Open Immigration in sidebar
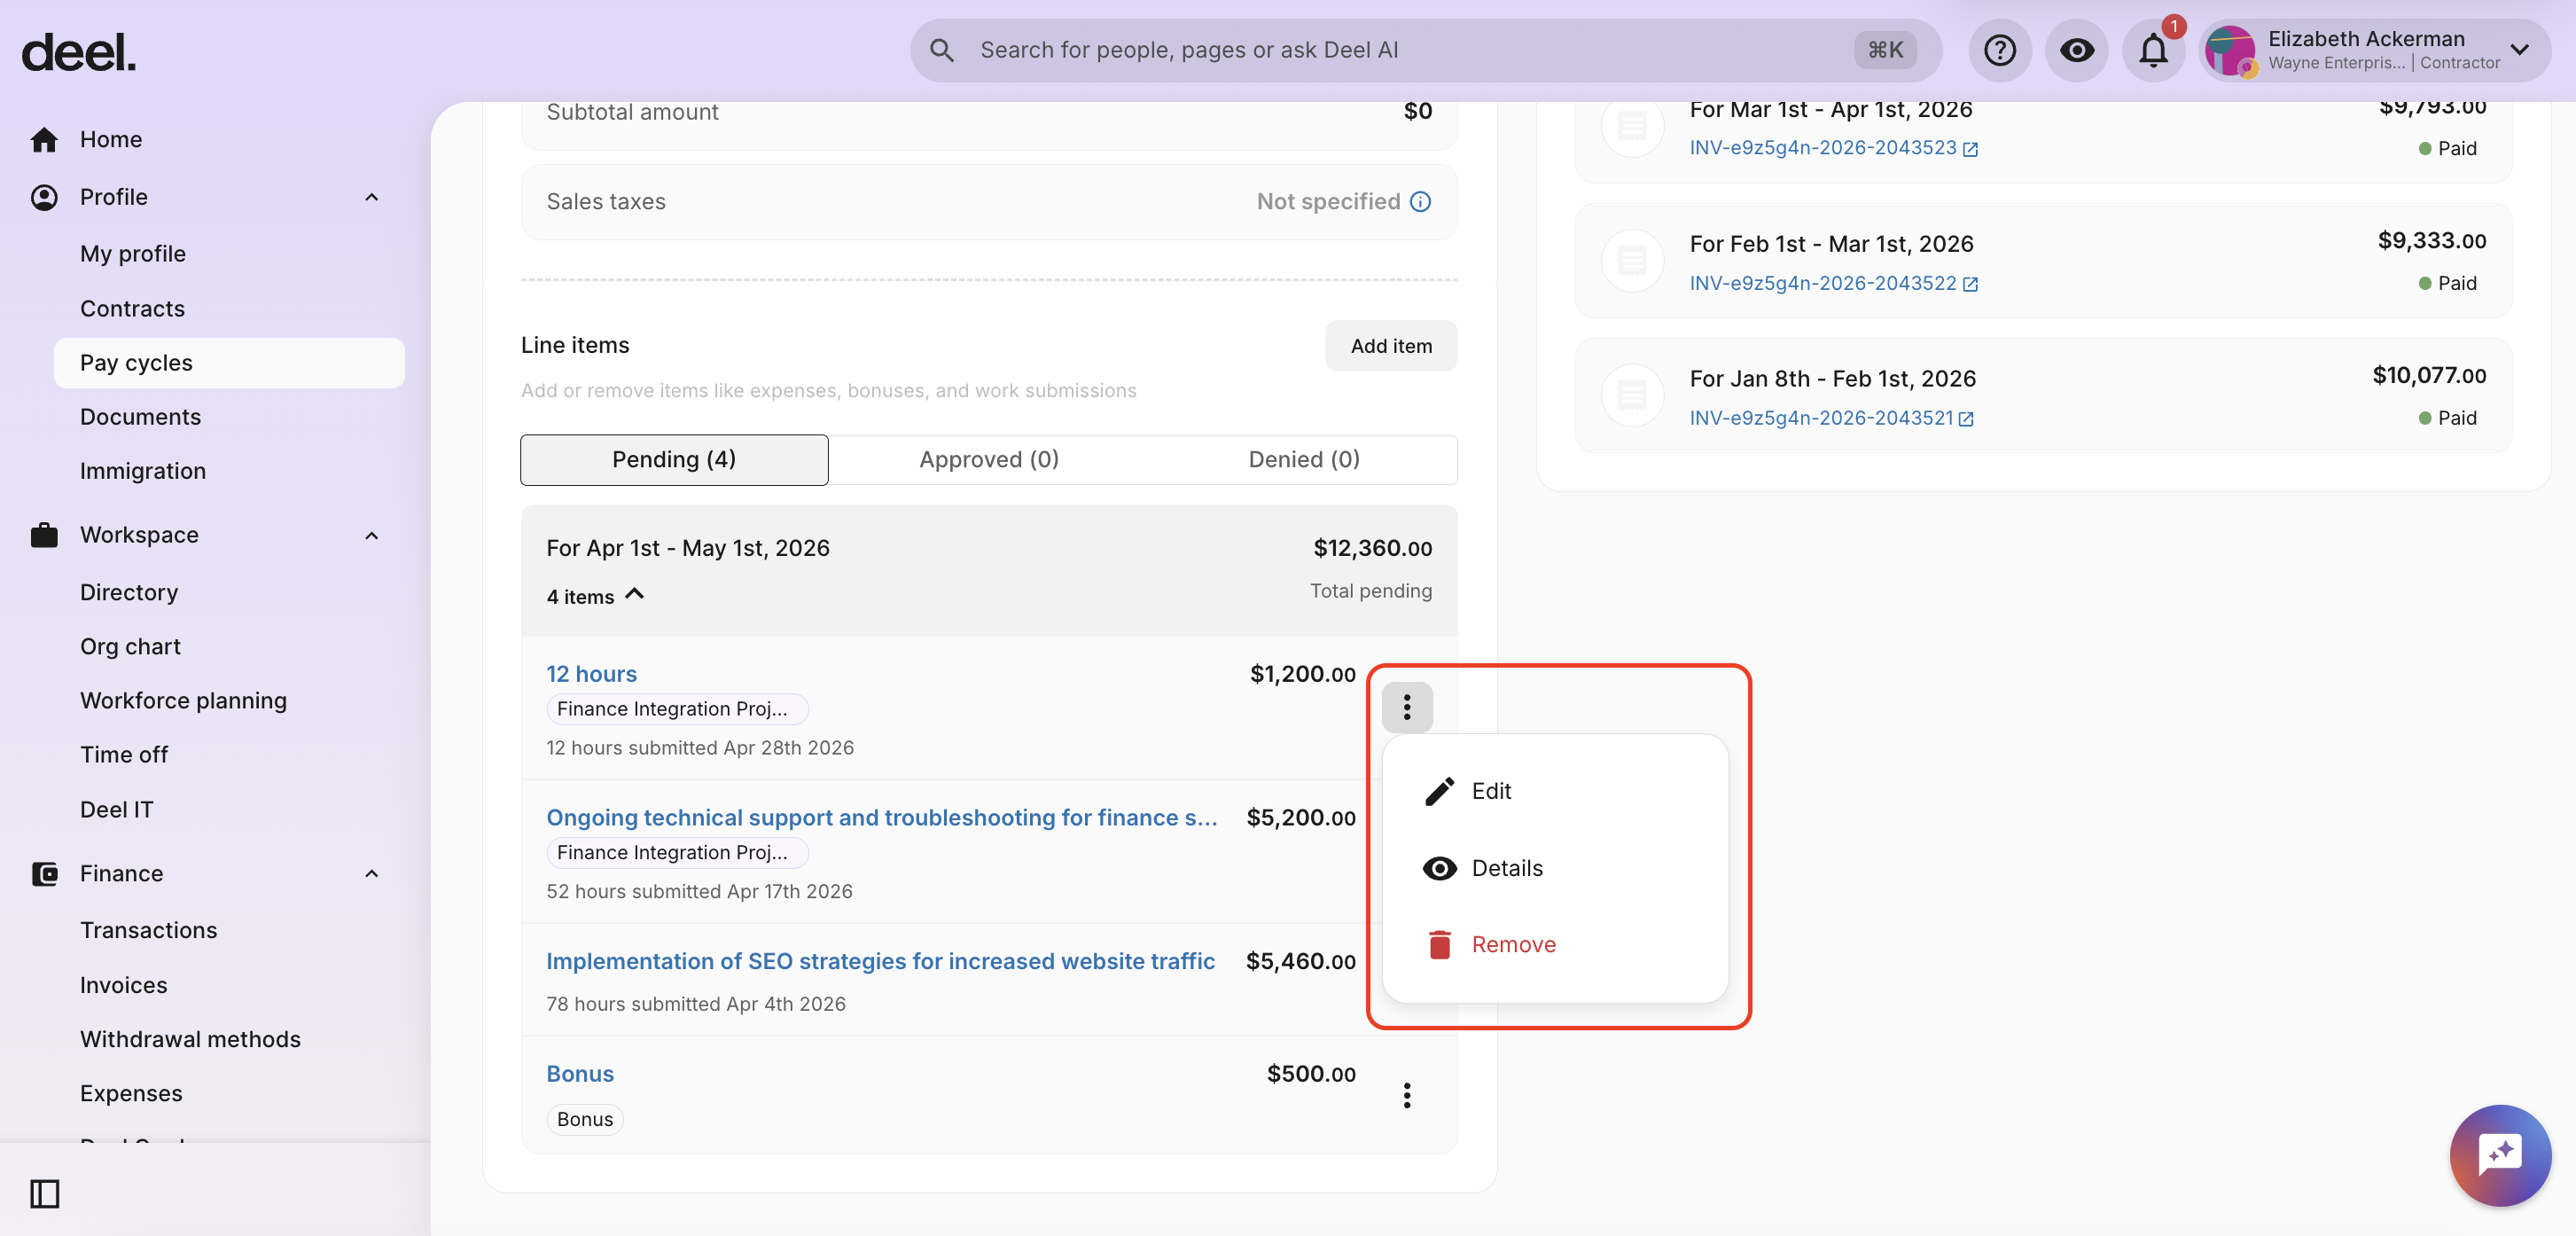The height and width of the screenshot is (1236, 2576). (x=143, y=471)
